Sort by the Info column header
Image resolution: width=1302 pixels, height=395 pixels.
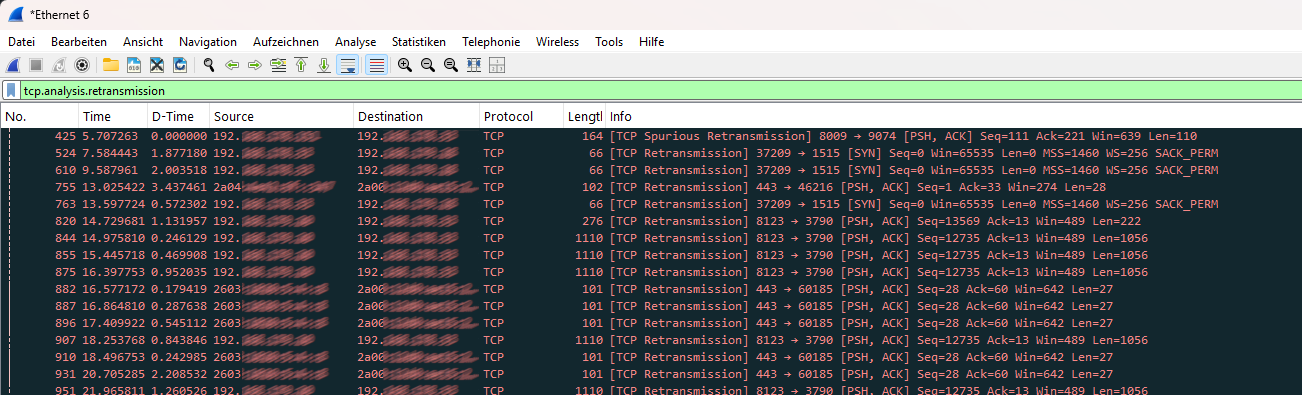coord(953,116)
